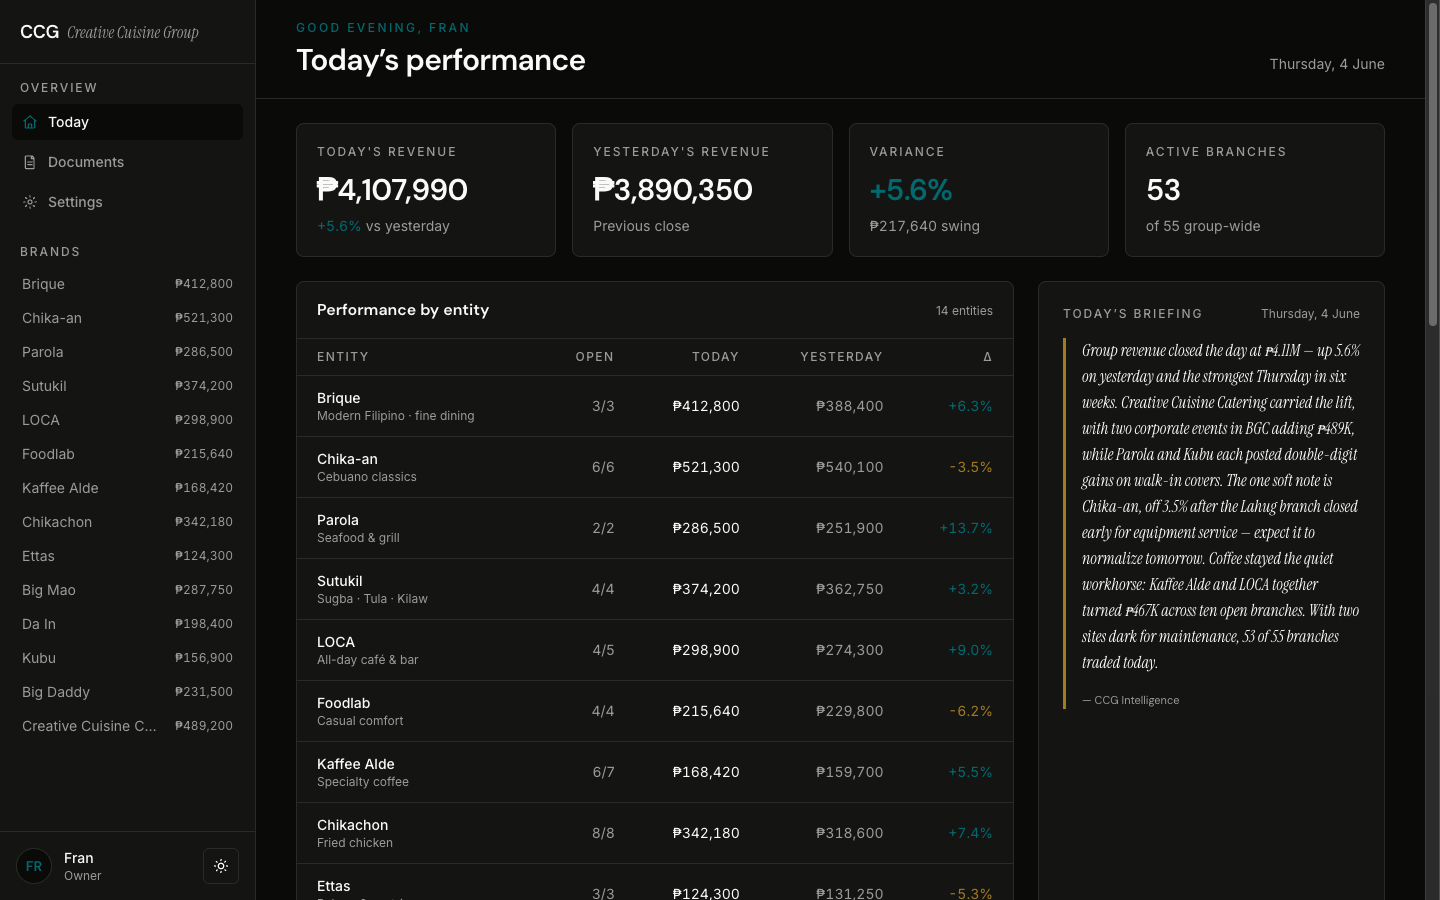1440x900 pixels.
Task: Select Parola brand in sidebar
Action: click(127, 352)
